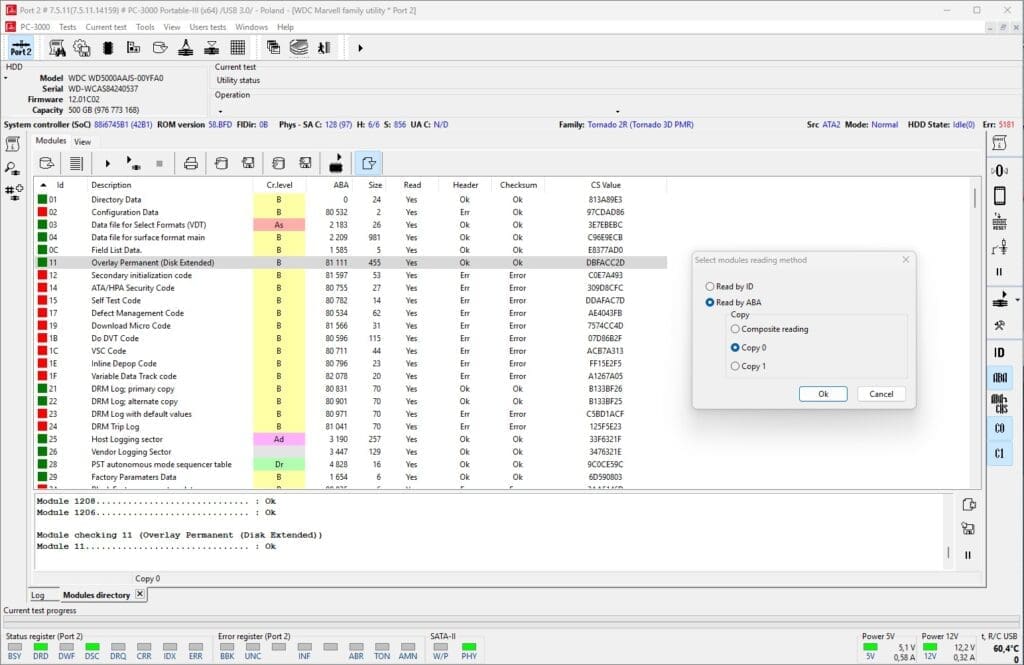Viewport: 1024px width, 665px height.
Task: Expand main toolbar overflow arrow
Action: [x=360, y=48]
